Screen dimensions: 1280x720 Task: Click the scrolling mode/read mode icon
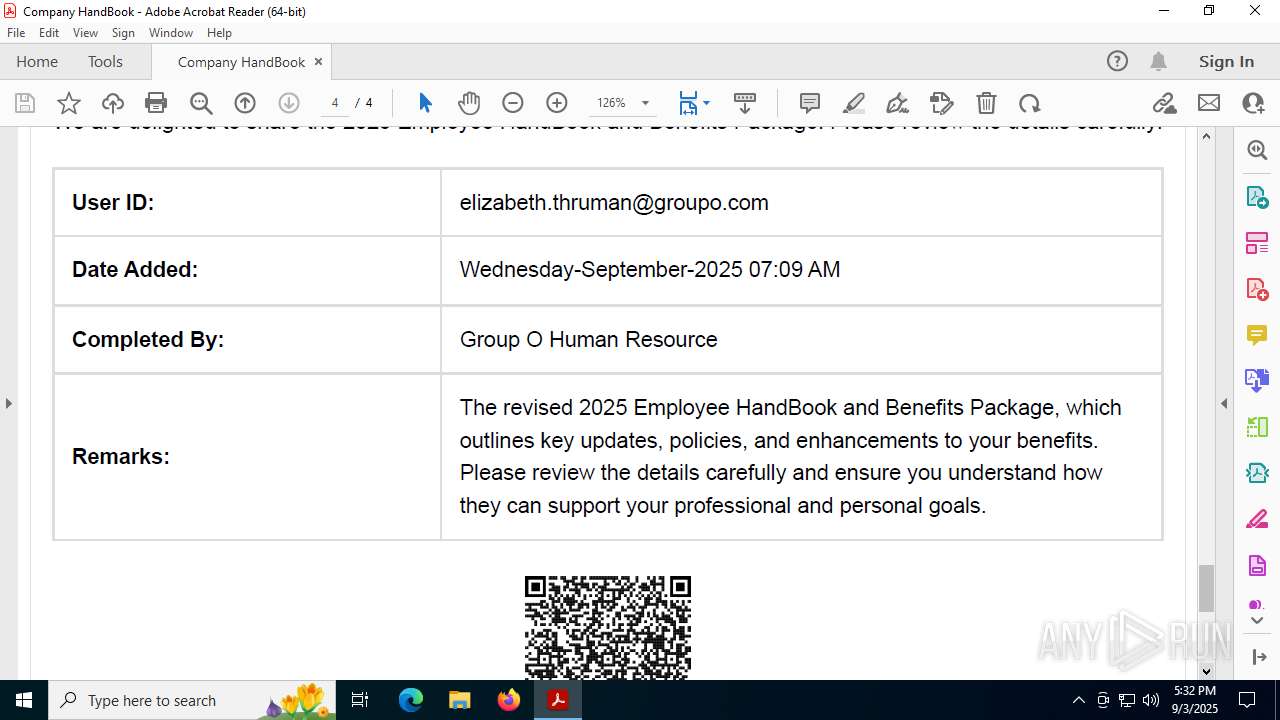coord(745,103)
